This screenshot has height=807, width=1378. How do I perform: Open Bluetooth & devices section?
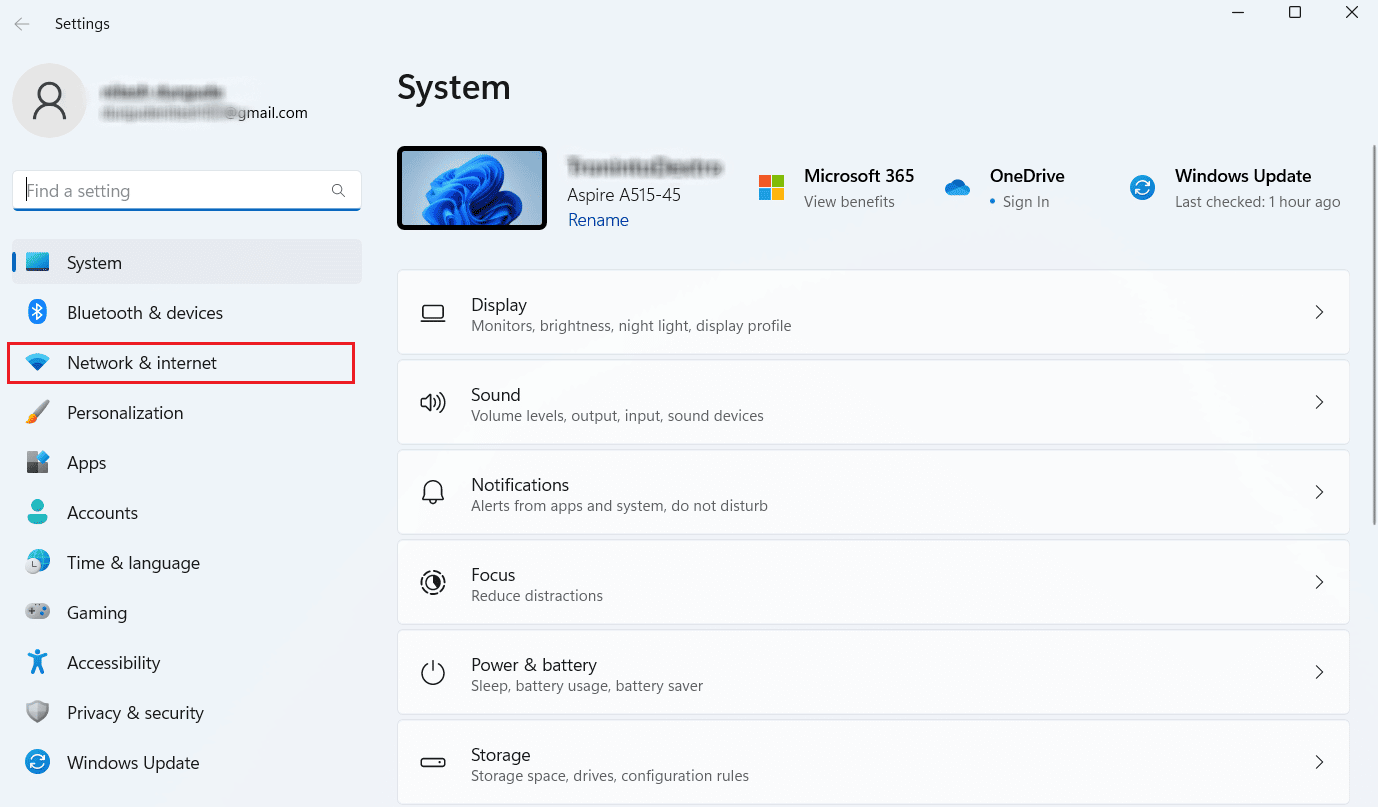coord(187,313)
